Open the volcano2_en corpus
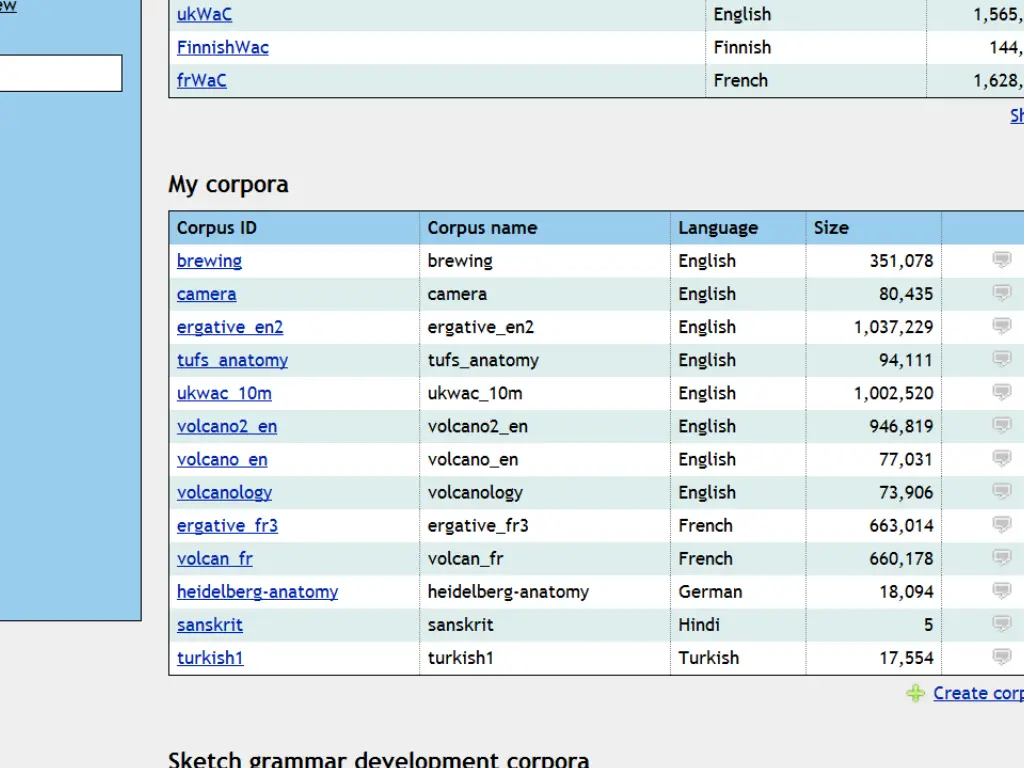 227,426
